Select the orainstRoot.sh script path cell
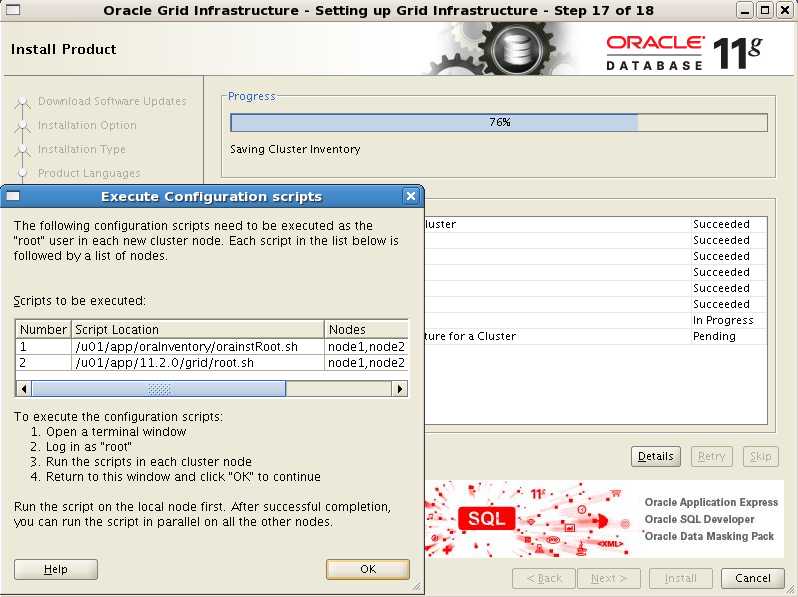This screenshot has width=798, height=597. pyautogui.click(x=197, y=347)
